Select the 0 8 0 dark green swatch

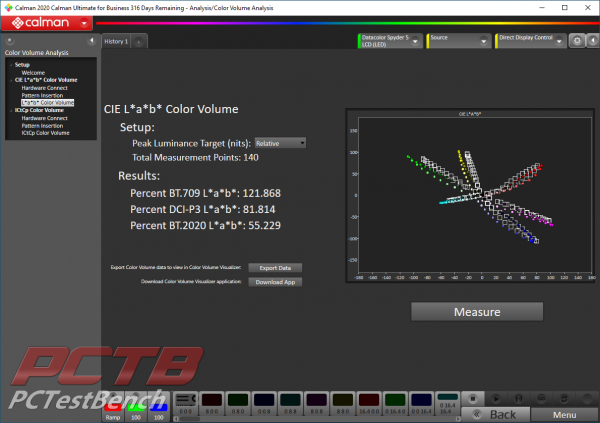pos(238,404)
